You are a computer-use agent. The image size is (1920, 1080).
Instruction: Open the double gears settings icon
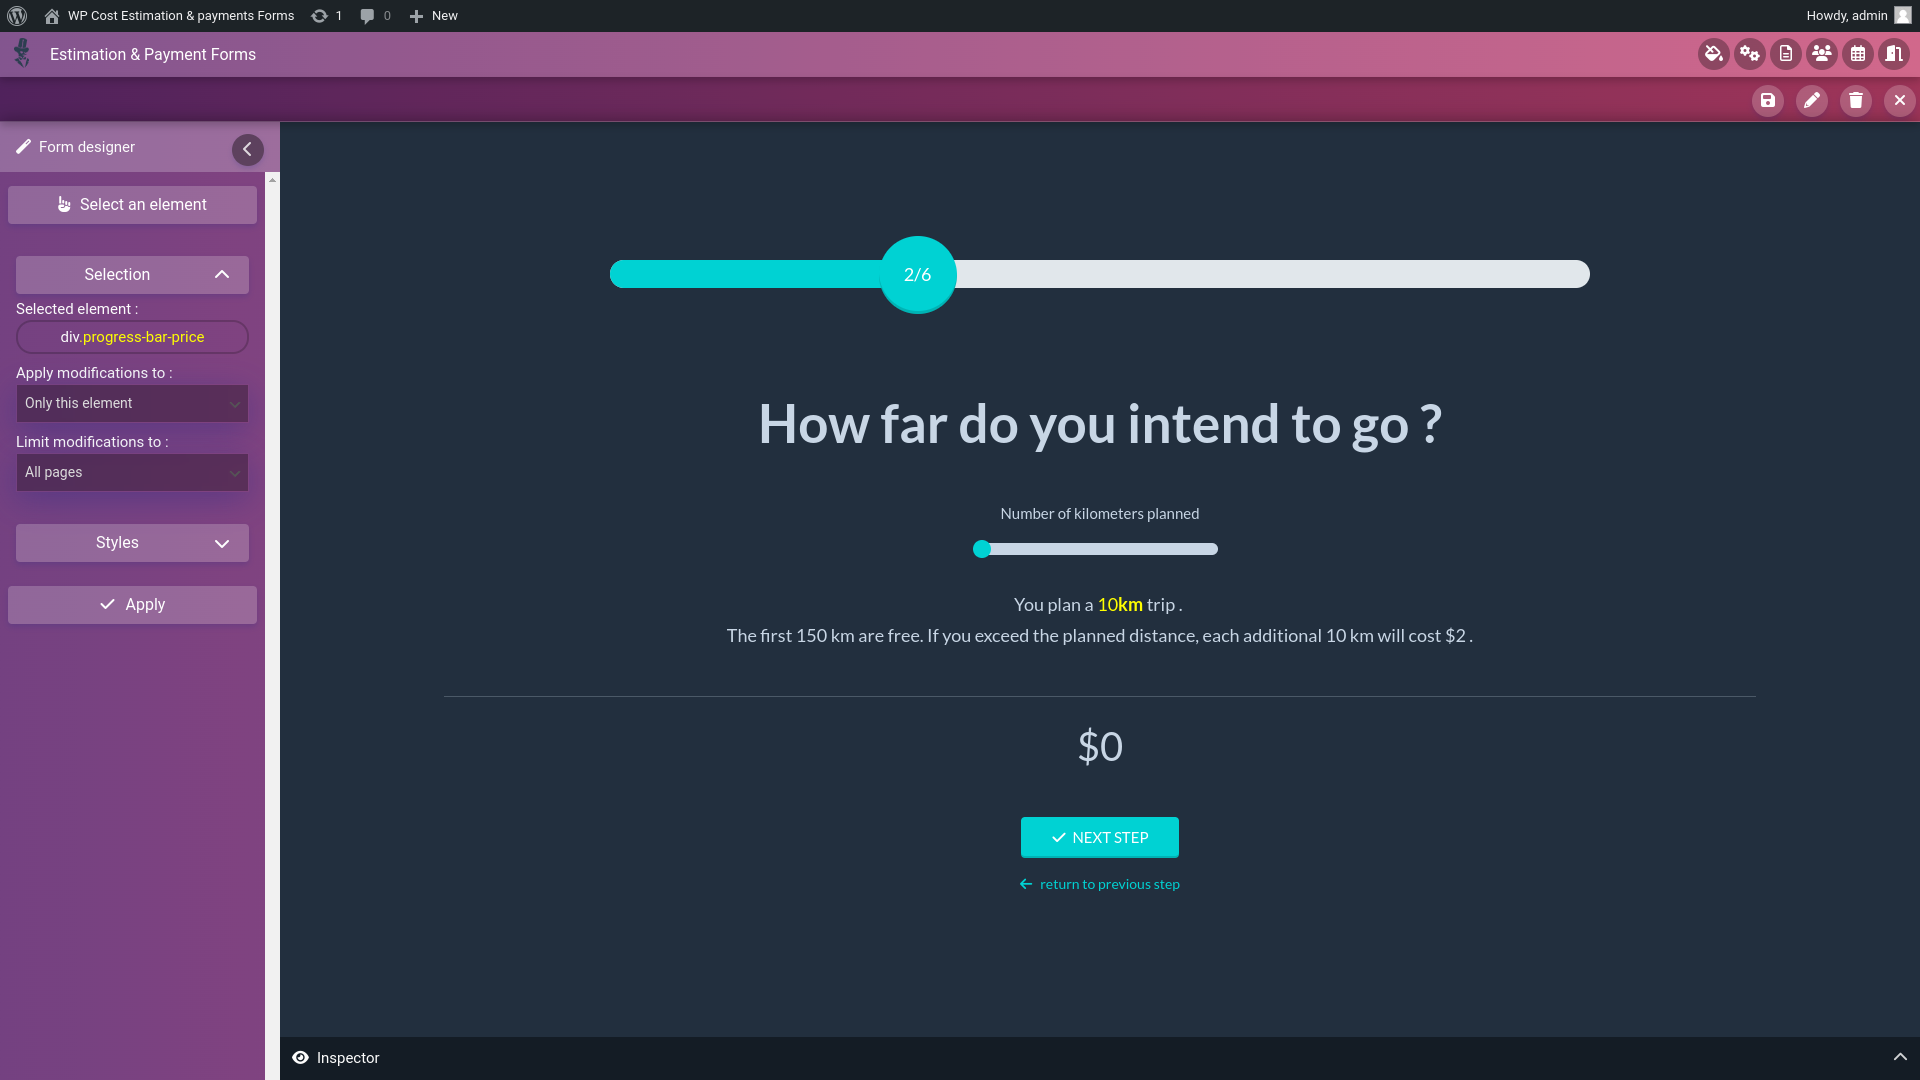point(1749,54)
